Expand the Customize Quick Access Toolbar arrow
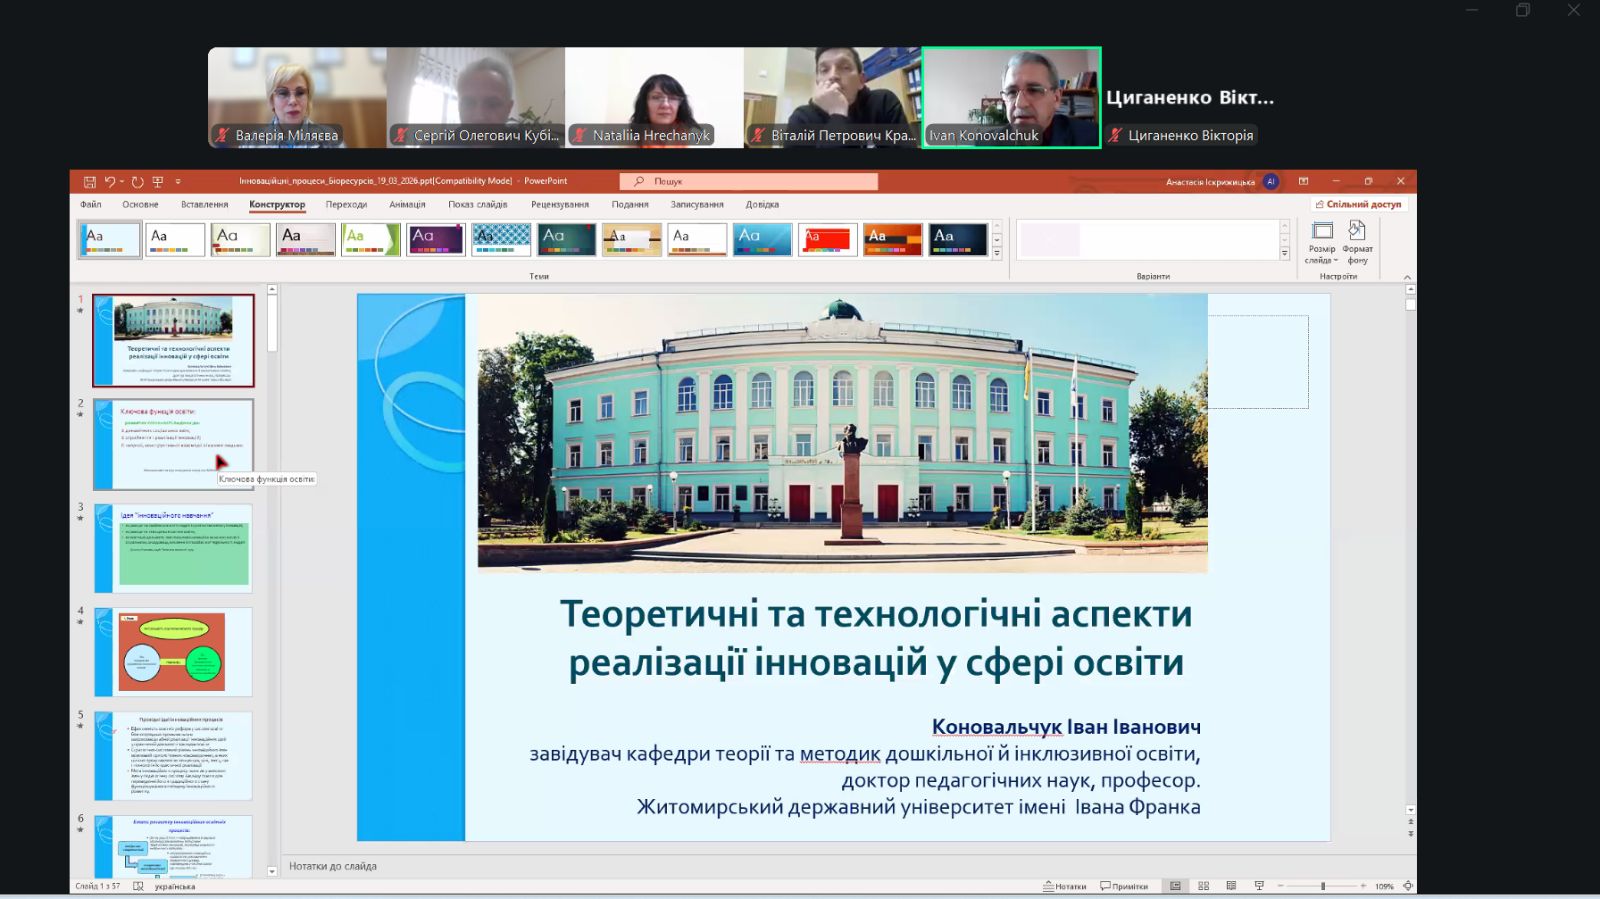The width and height of the screenshot is (1600, 899). [178, 182]
